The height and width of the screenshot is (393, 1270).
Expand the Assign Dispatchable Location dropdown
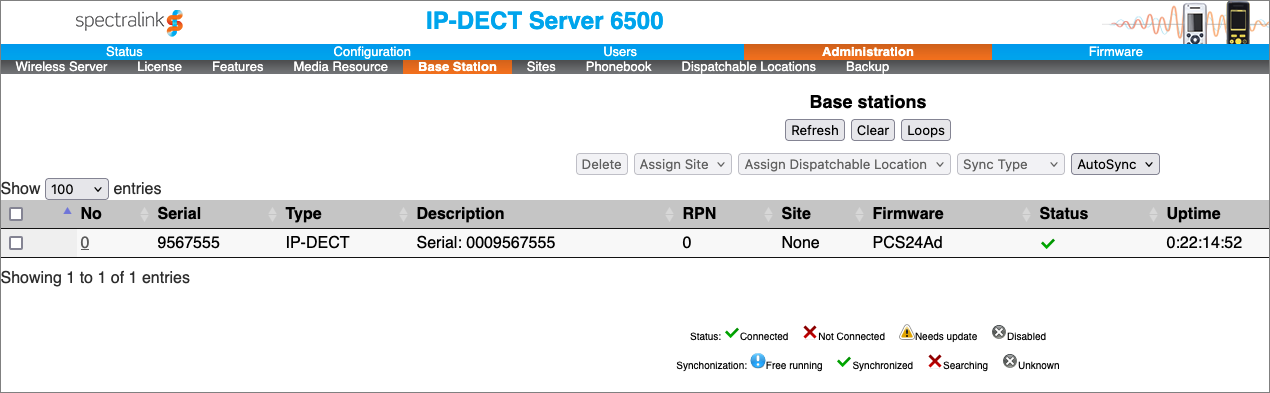(844, 164)
